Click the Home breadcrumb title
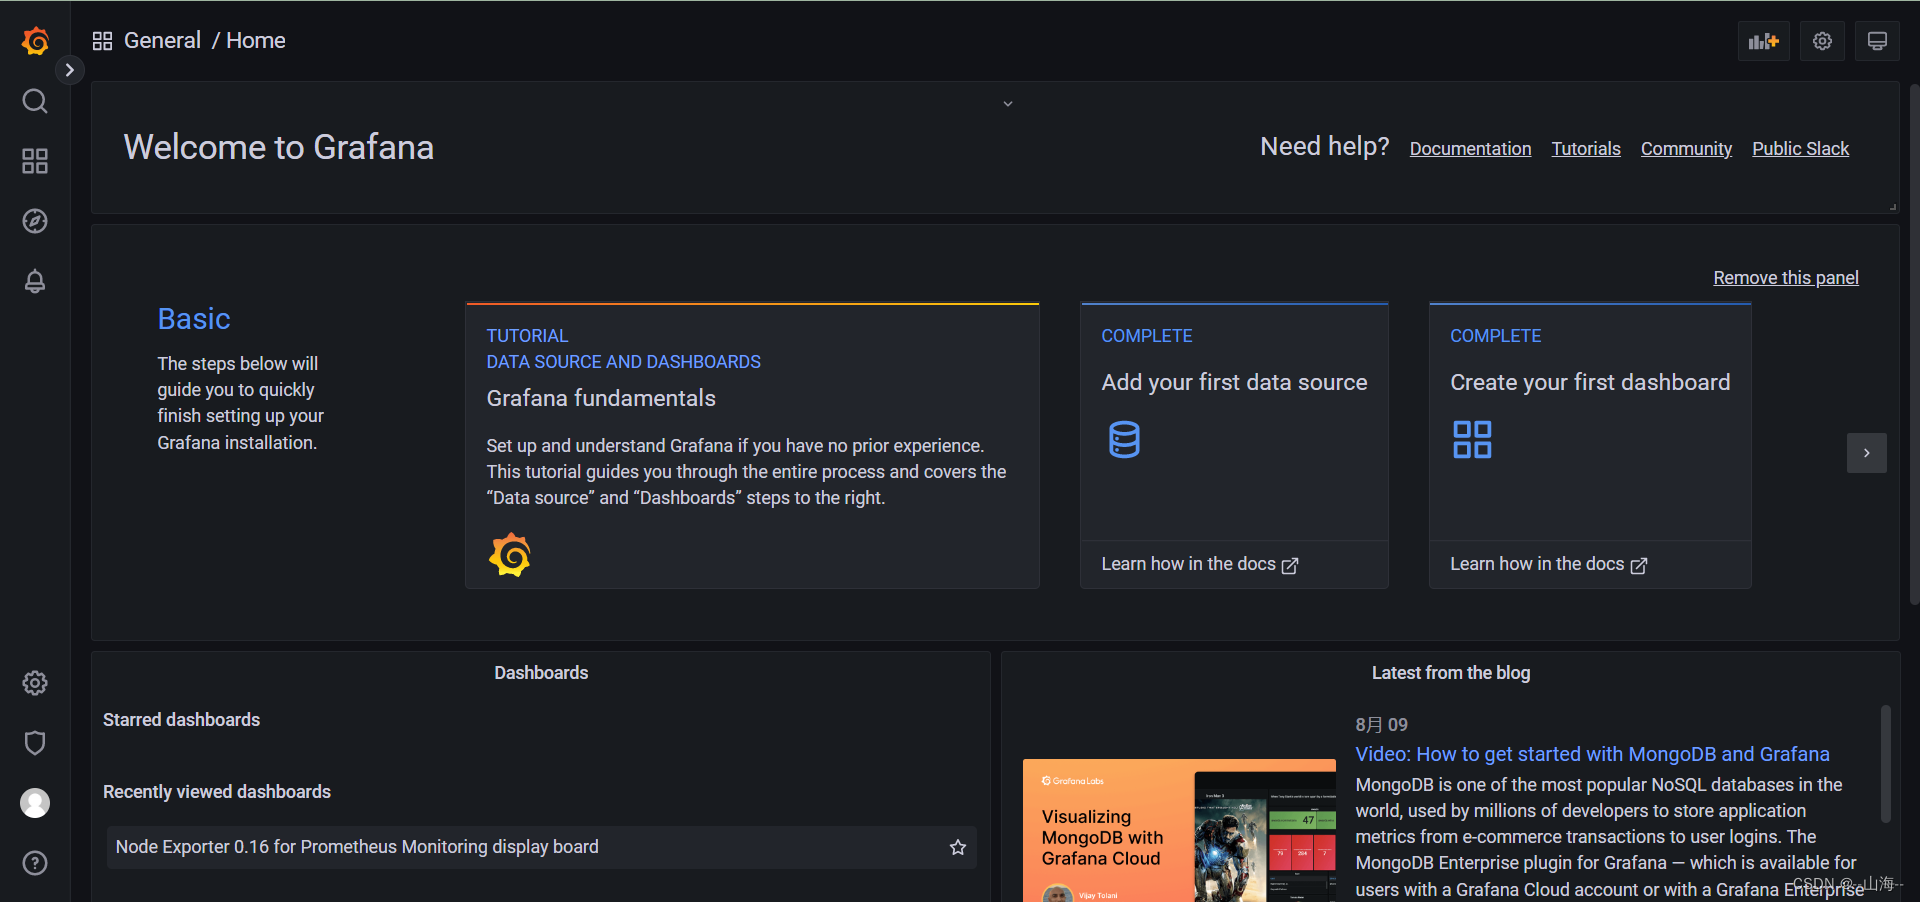Viewport: 1920px width, 902px height. (256, 41)
